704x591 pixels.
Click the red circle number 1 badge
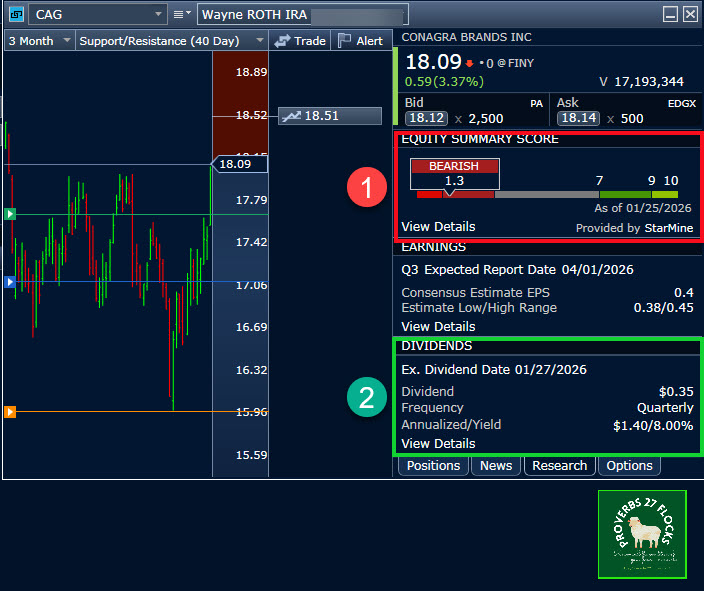pos(365,189)
